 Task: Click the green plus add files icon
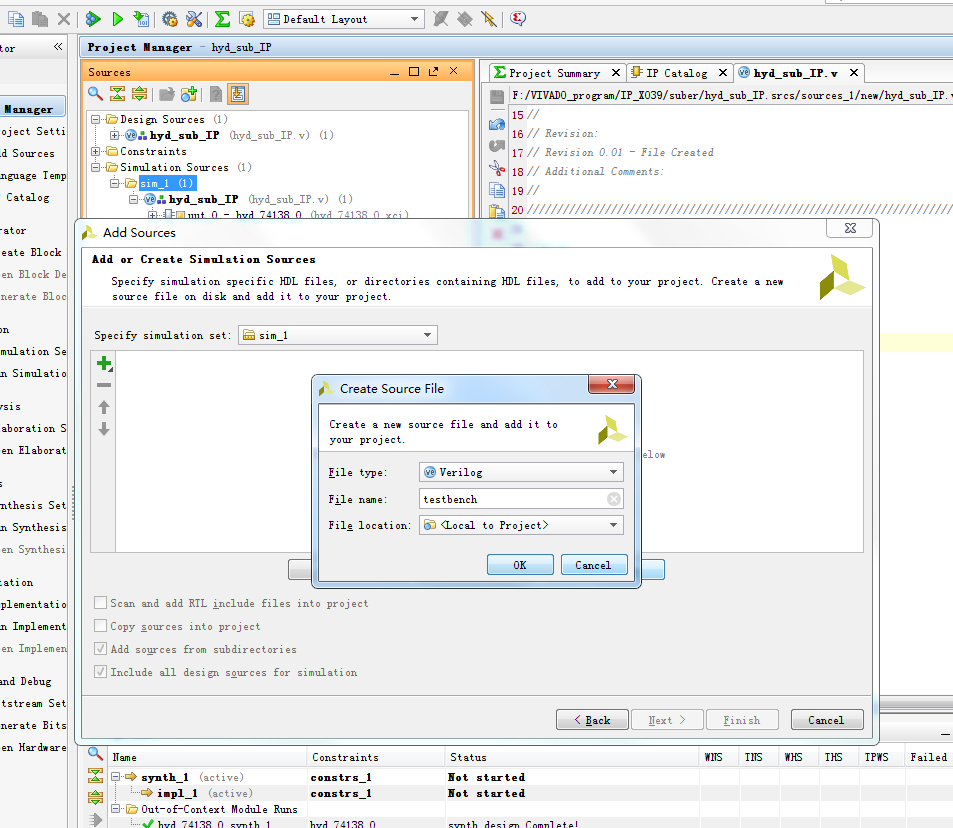point(103,364)
